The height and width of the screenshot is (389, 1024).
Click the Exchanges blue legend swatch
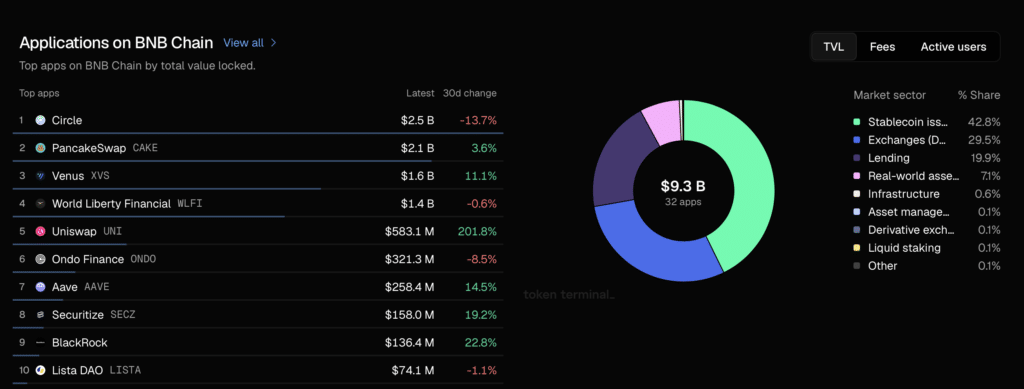tap(857, 140)
